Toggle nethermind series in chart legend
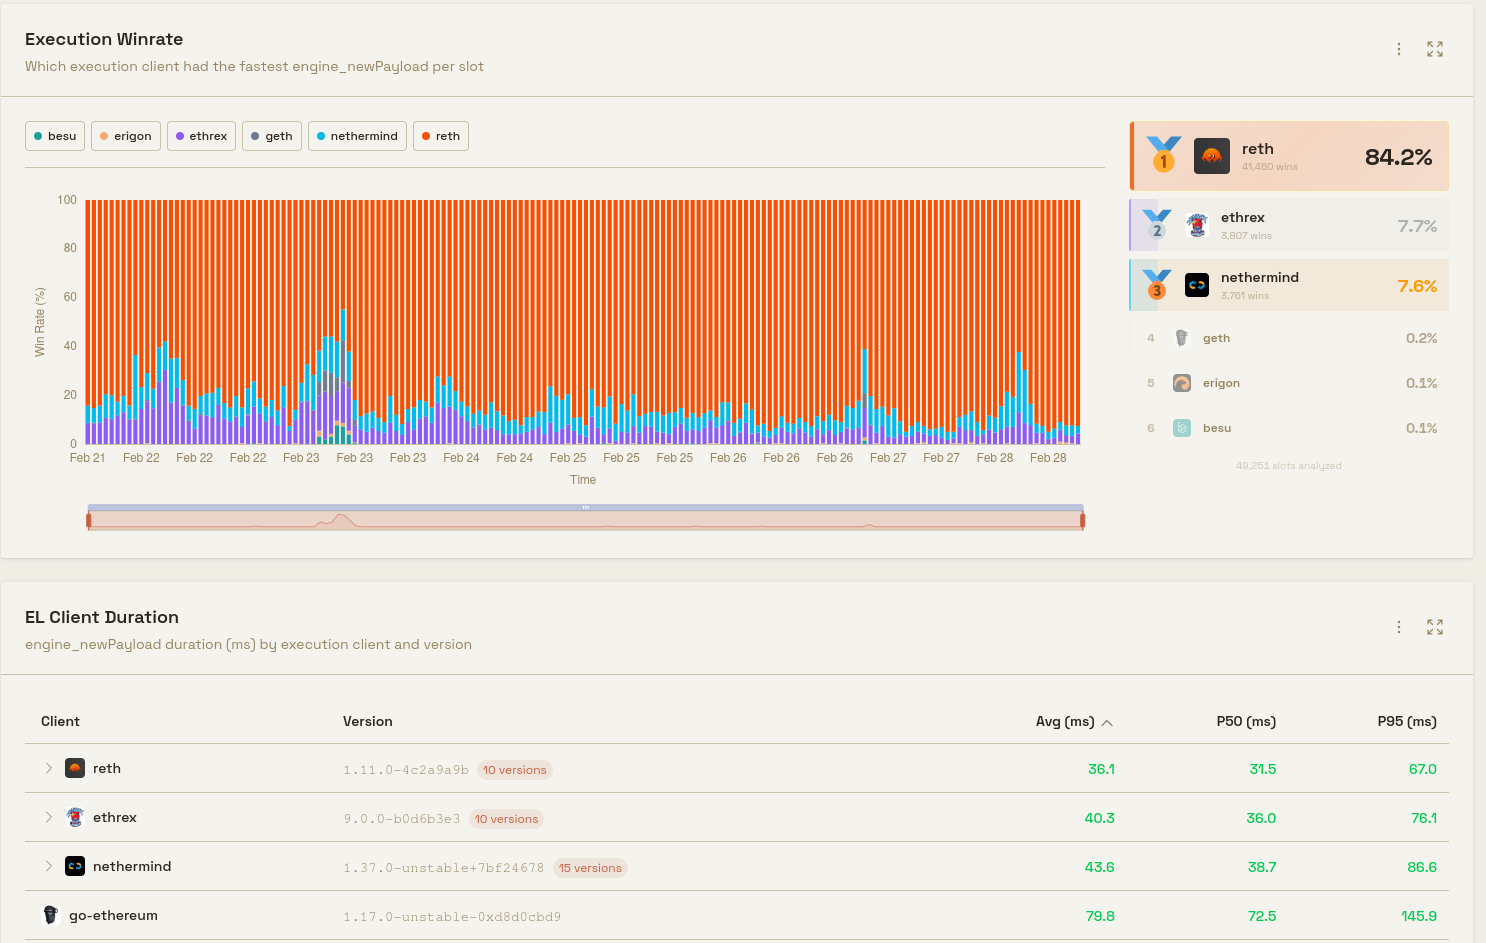Screen dimensions: 1486x943 [x=357, y=136]
